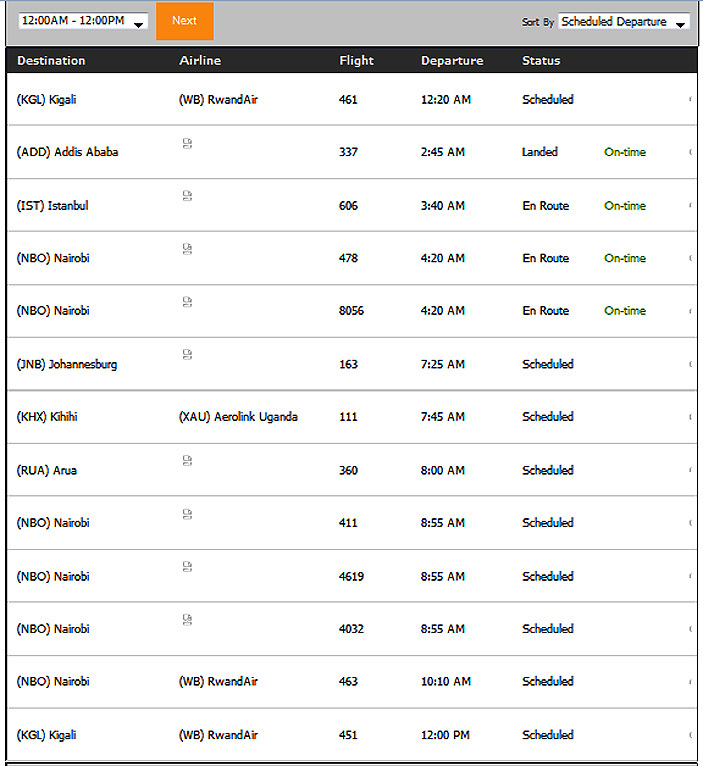The width and height of the screenshot is (703, 766).
Task: Click the airline icon for Nairobi flight 4032
Action: pos(187,619)
